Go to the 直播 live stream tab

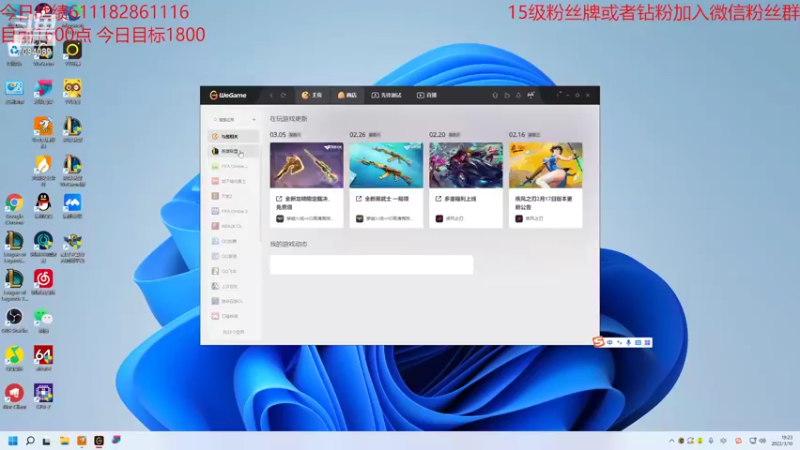pyautogui.click(x=427, y=95)
